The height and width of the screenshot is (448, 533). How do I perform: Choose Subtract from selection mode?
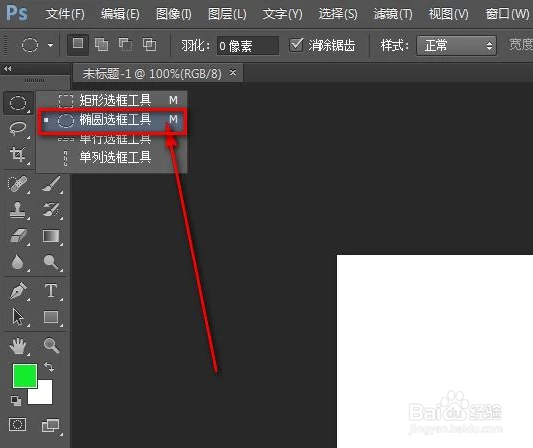pyautogui.click(x=125, y=45)
